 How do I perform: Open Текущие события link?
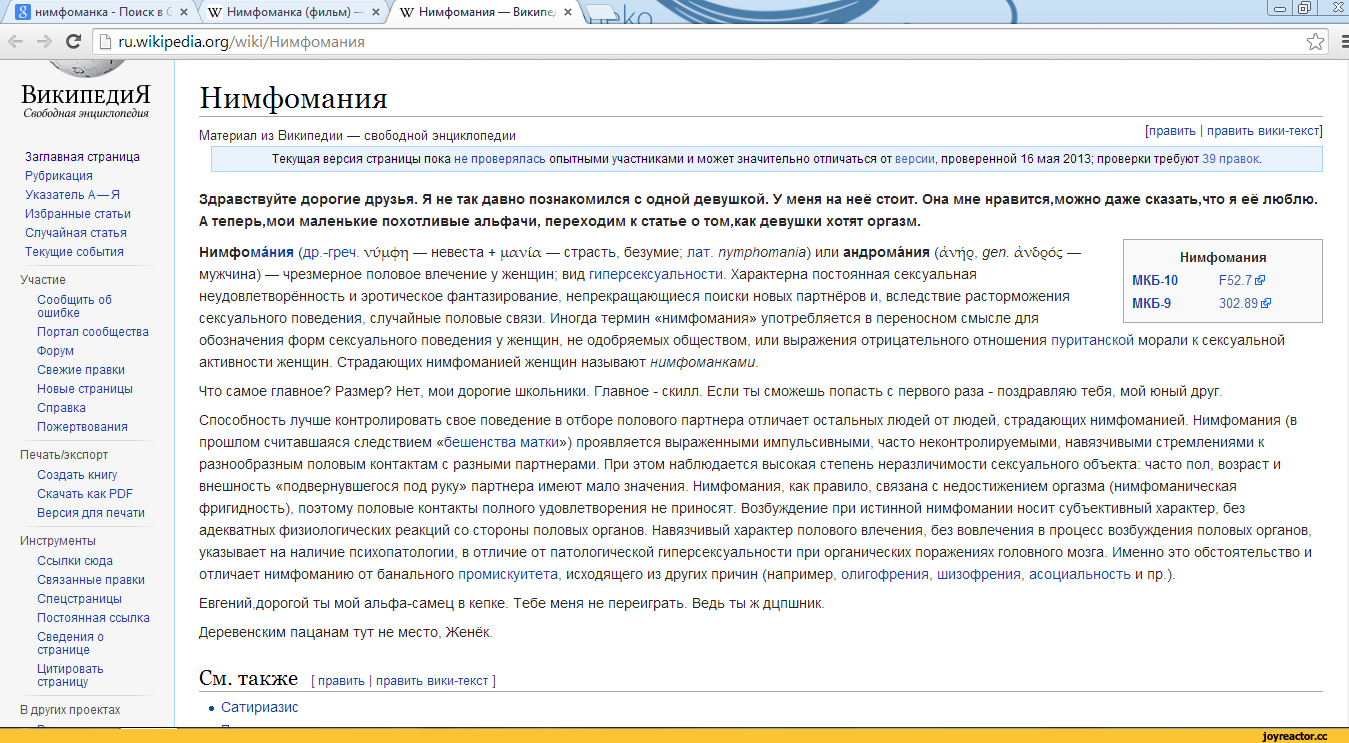click(74, 252)
